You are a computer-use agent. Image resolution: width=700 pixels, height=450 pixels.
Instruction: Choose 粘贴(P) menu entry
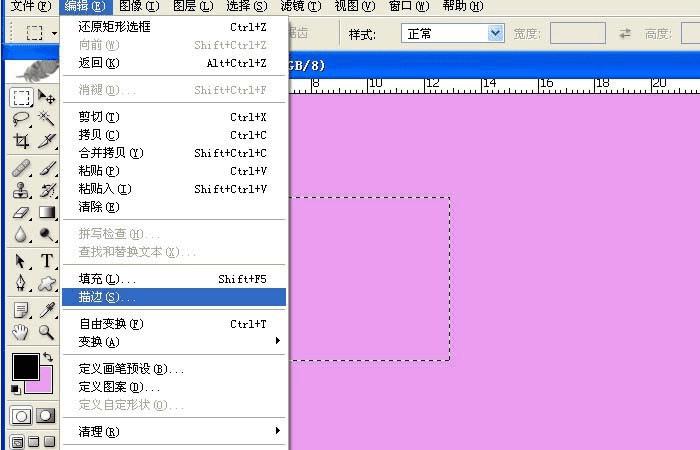tap(174, 171)
